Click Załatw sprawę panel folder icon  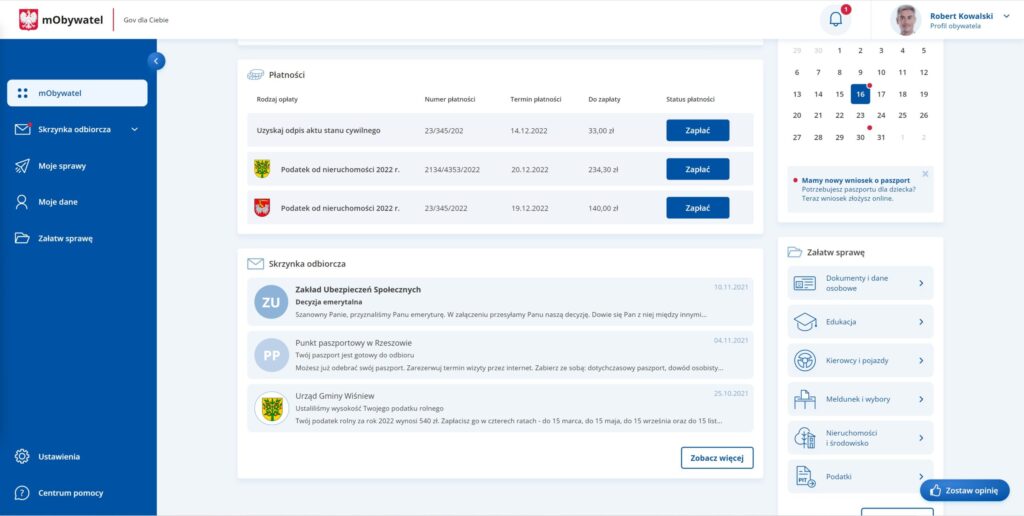[795, 252]
